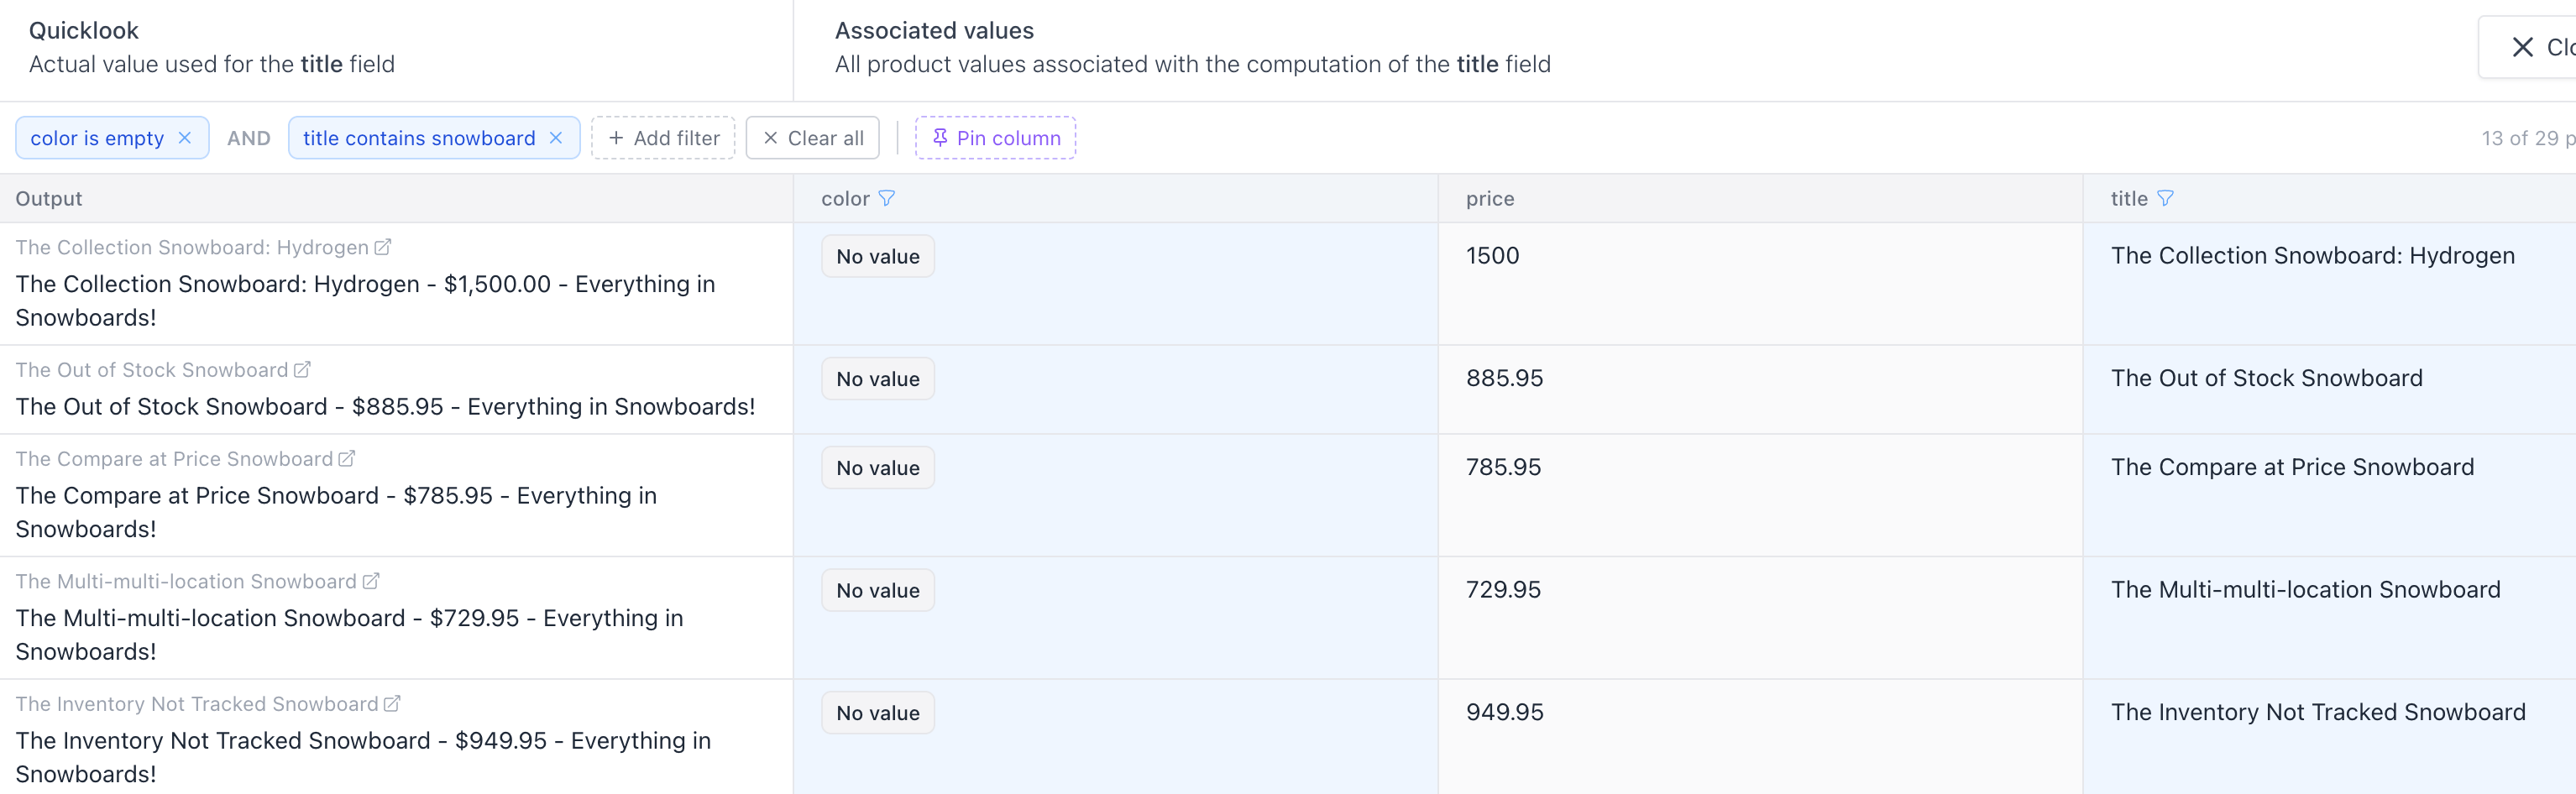The width and height of the screenshot is (2576, 794).
Task: Remove the 'title contains snowboard' filter
Action: [556, 138]
